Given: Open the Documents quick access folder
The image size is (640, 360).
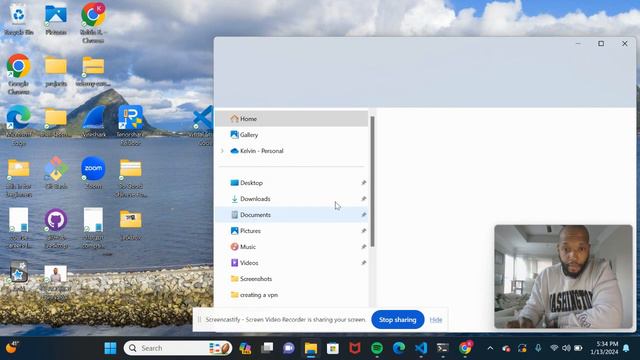Looking at the screenshot, I should click(x=291, y=215).
